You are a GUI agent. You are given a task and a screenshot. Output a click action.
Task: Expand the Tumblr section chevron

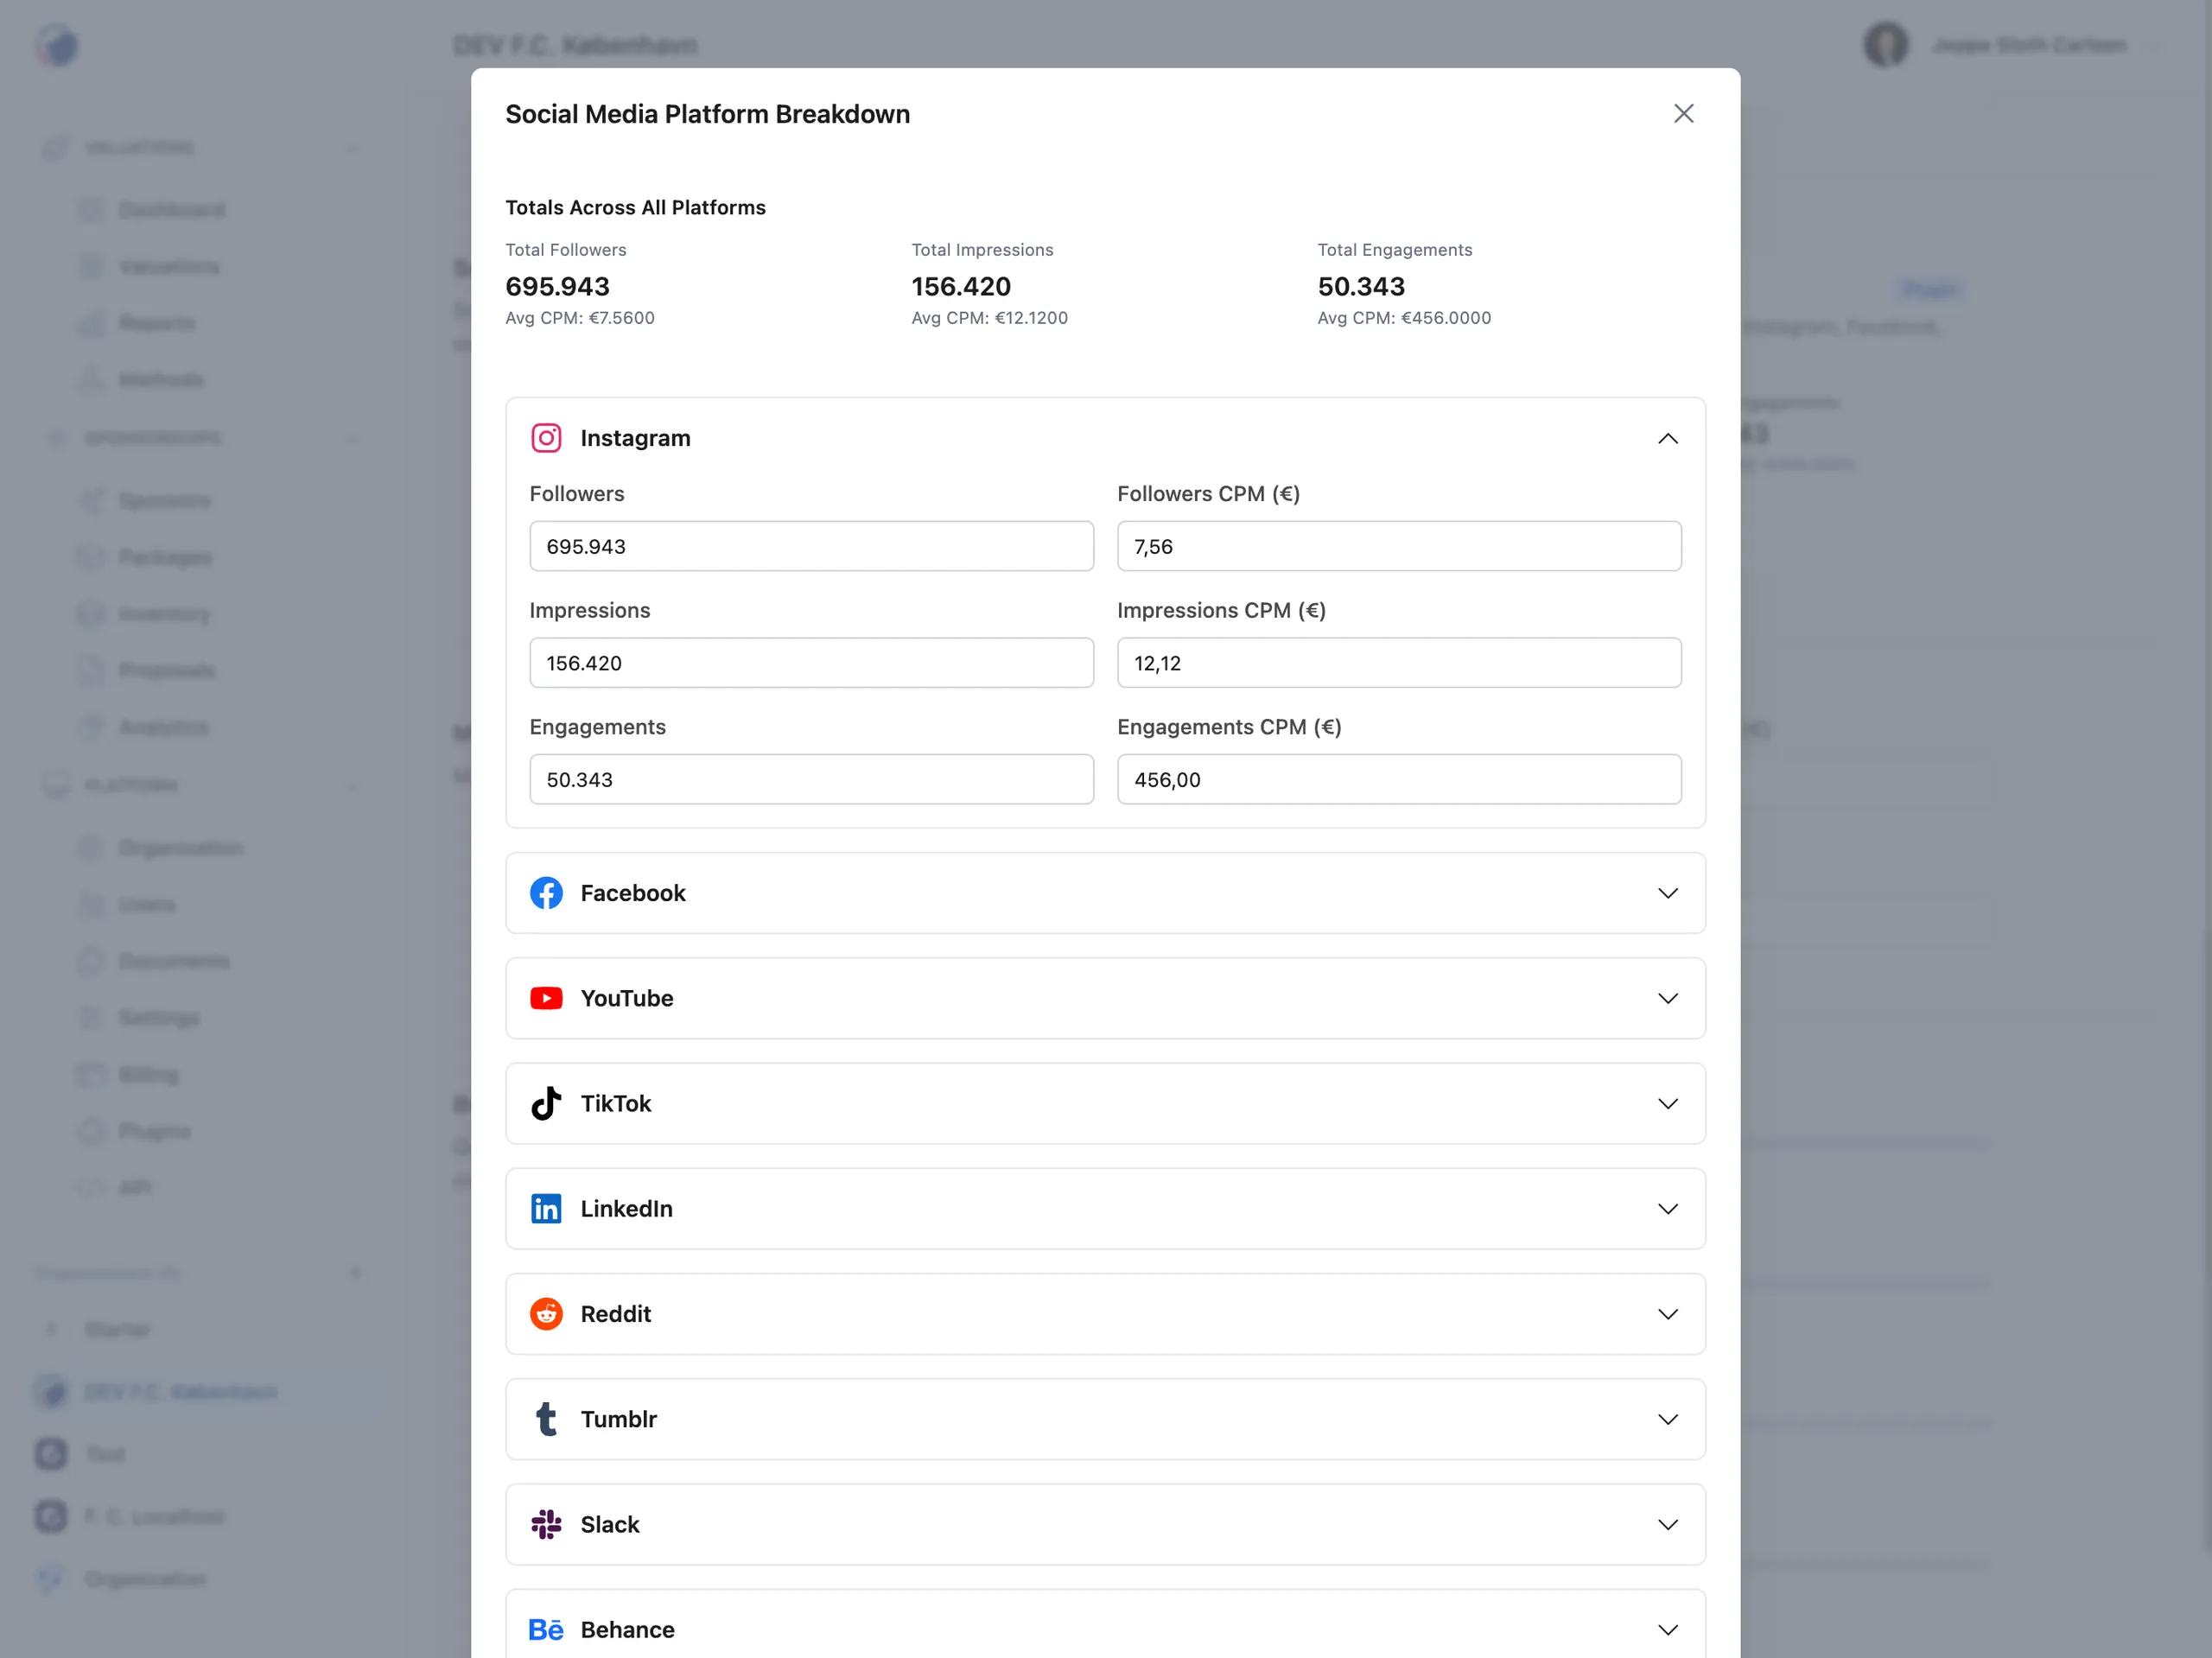(1667, 1419)
